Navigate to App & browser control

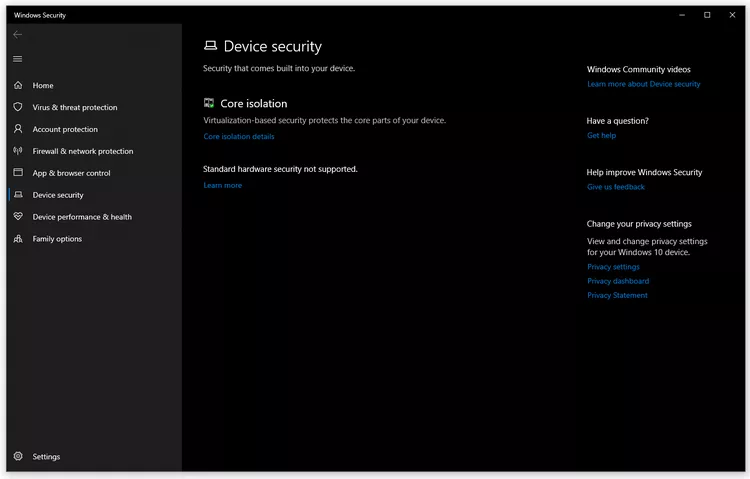tap(94, 173)
